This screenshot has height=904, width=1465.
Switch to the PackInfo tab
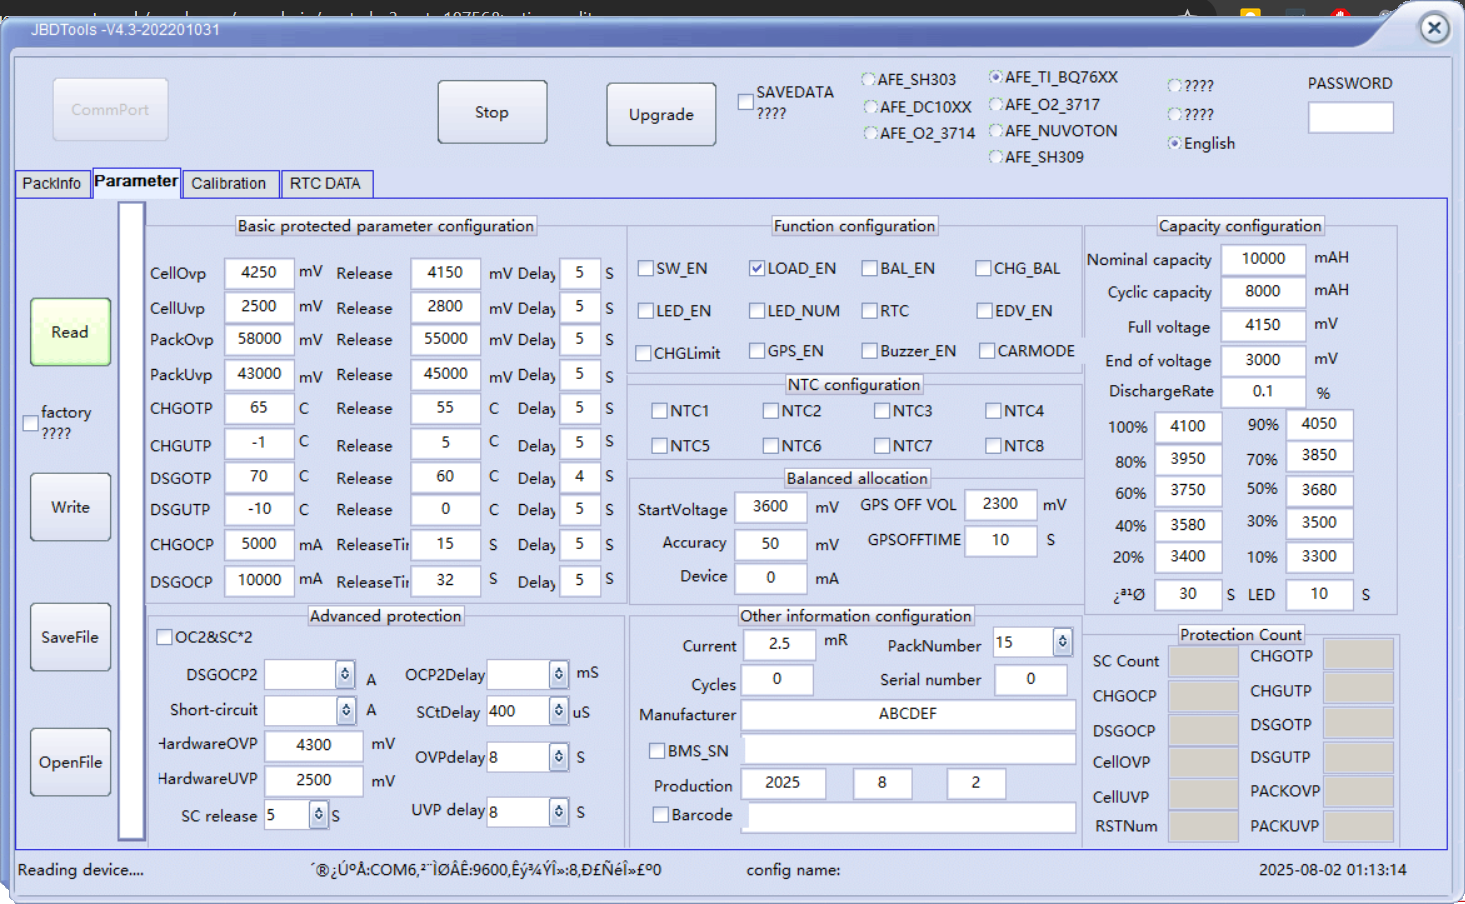[x=52, y=184]
